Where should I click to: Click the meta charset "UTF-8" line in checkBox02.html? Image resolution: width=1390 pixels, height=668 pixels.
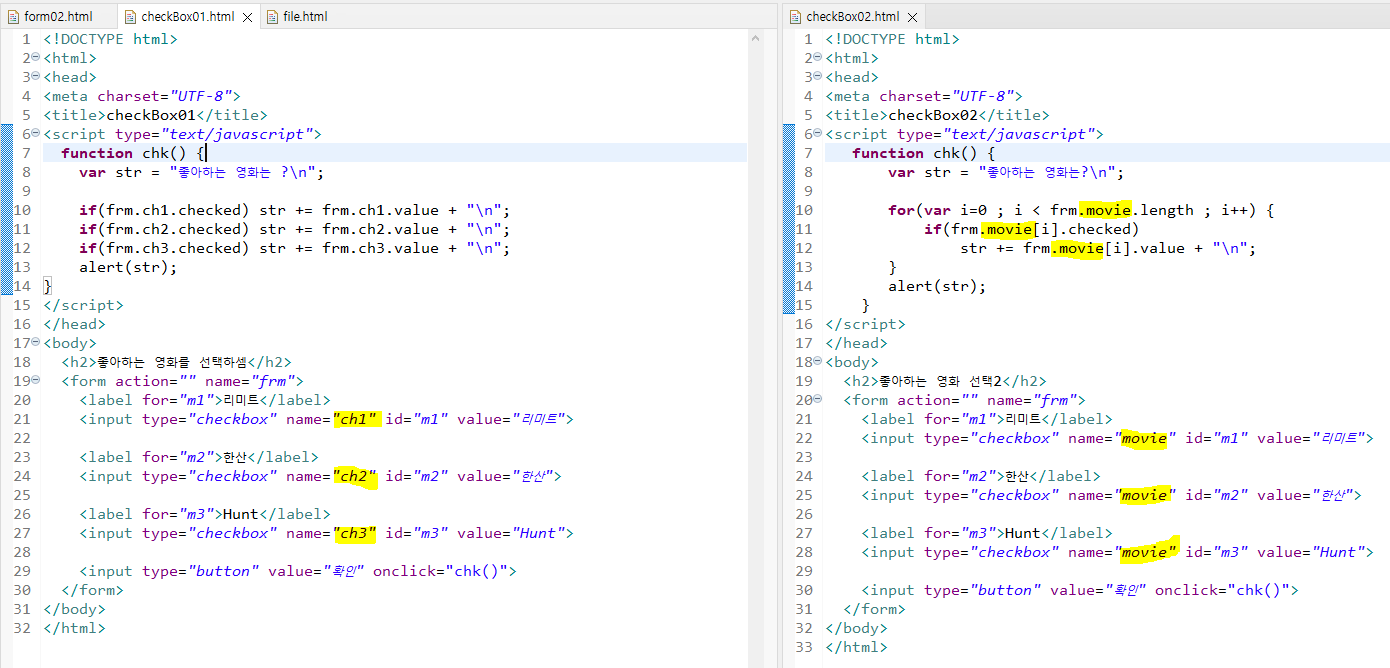pos(924,96)
